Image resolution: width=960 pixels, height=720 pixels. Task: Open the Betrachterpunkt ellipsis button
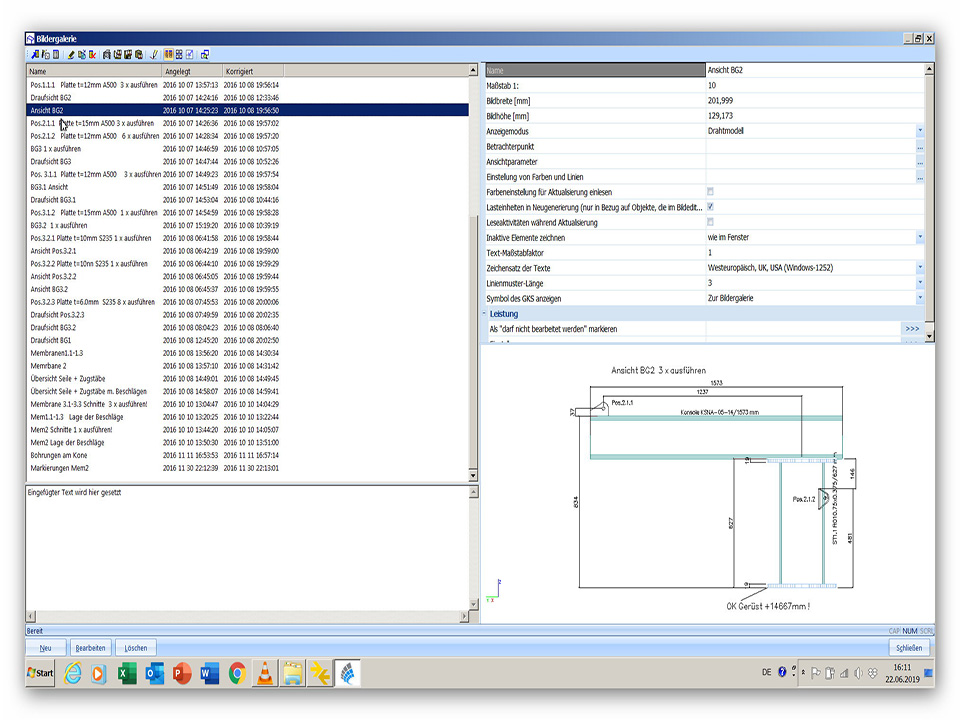[919, 147]
